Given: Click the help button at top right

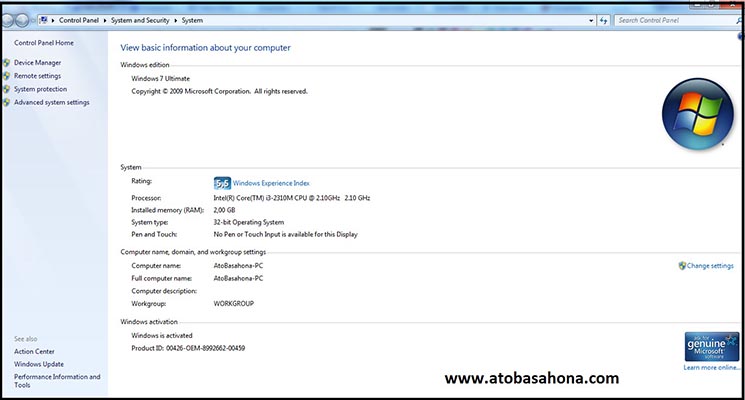Looking at the screenshot, I should pos(741,36).
